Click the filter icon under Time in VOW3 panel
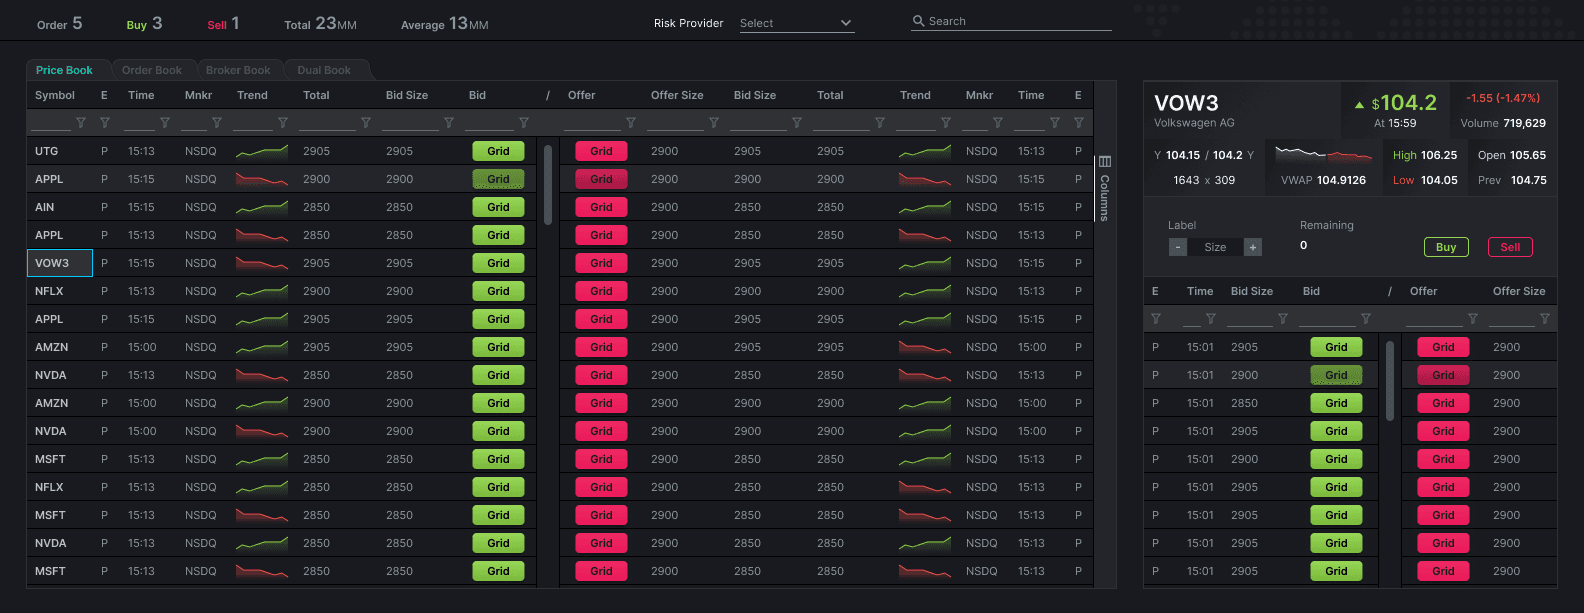This screenshot has height=613, width=1584. click(1211, 319)
